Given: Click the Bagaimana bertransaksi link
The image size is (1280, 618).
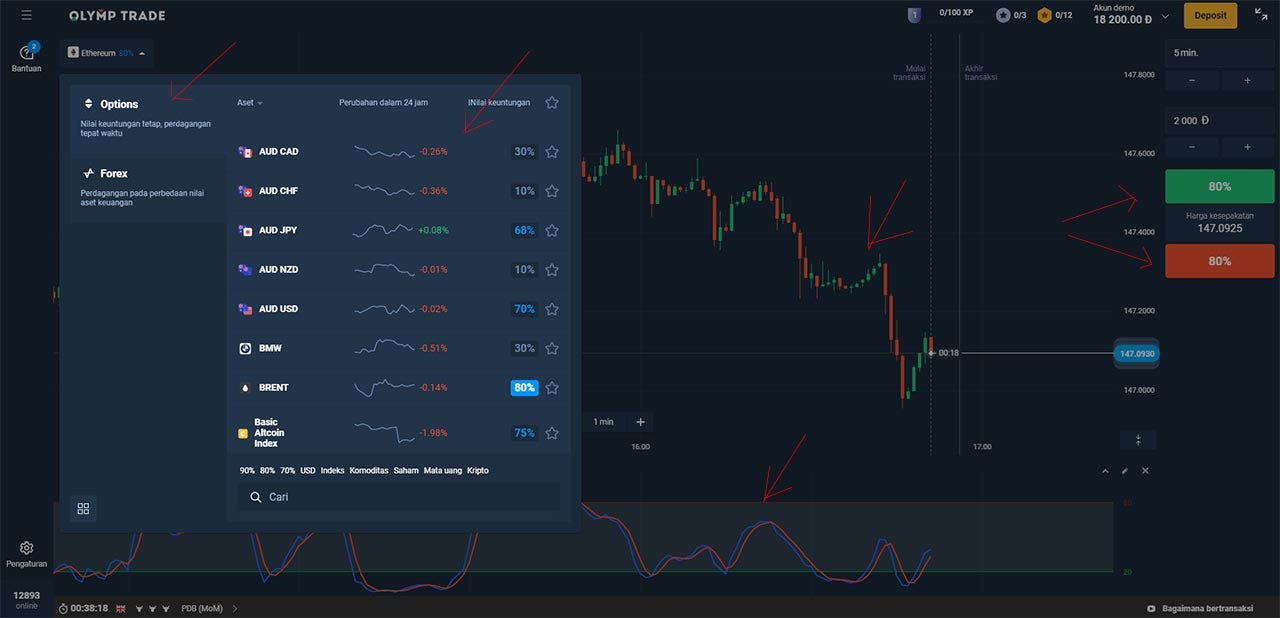Looking at the screenshot, I should 1208,608.
